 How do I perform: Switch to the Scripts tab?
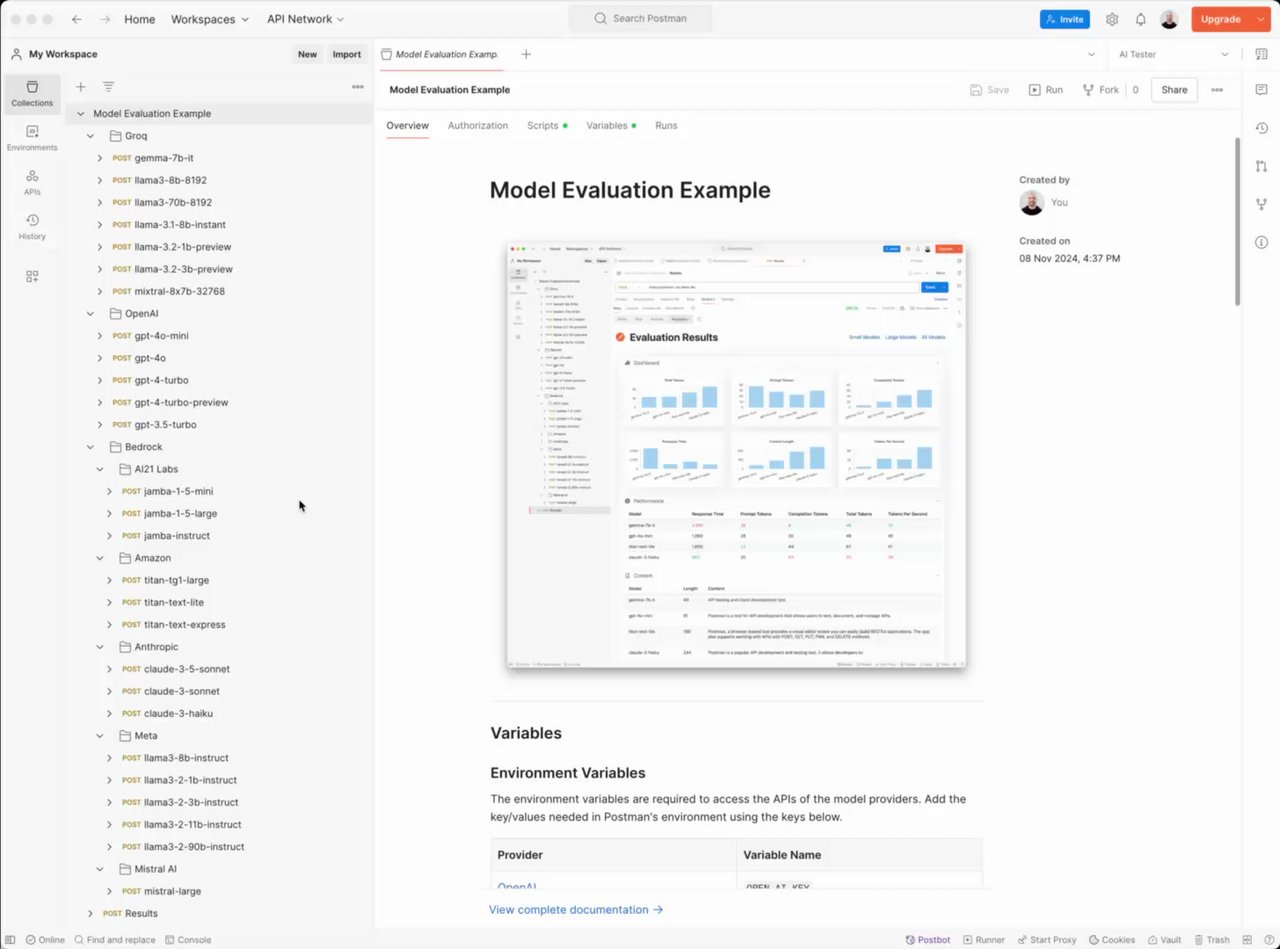coord(543,126)
